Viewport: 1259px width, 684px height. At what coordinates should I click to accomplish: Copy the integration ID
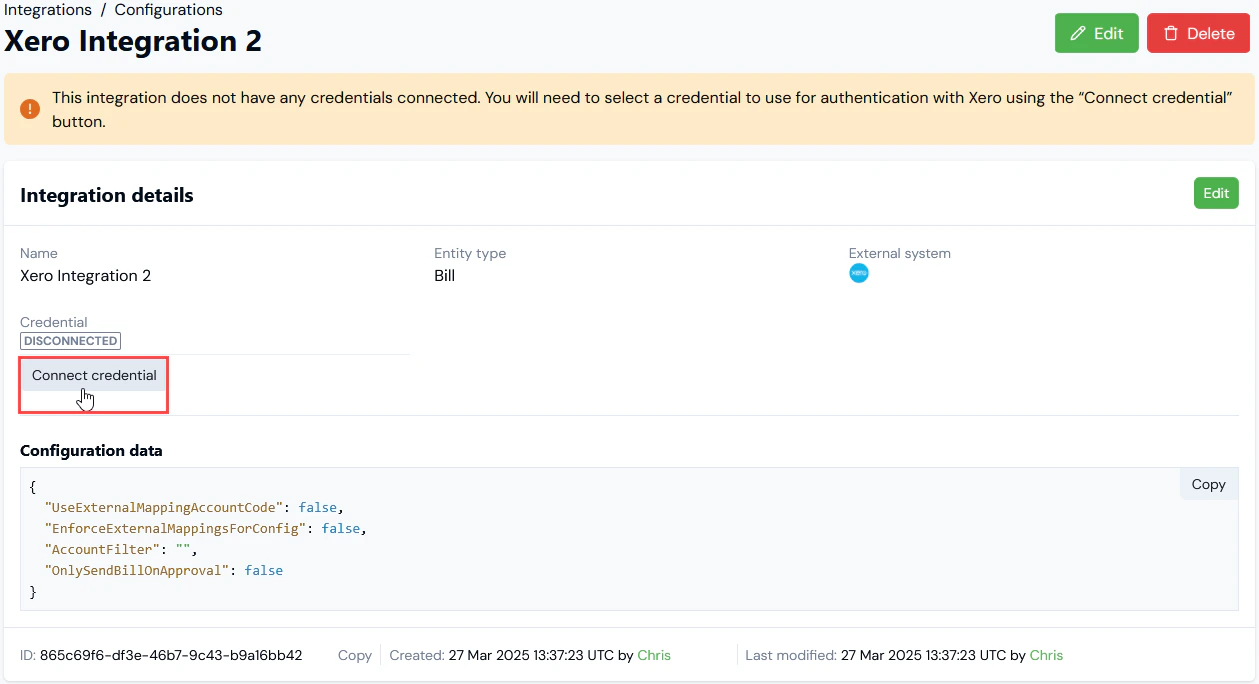coord(354,655)
